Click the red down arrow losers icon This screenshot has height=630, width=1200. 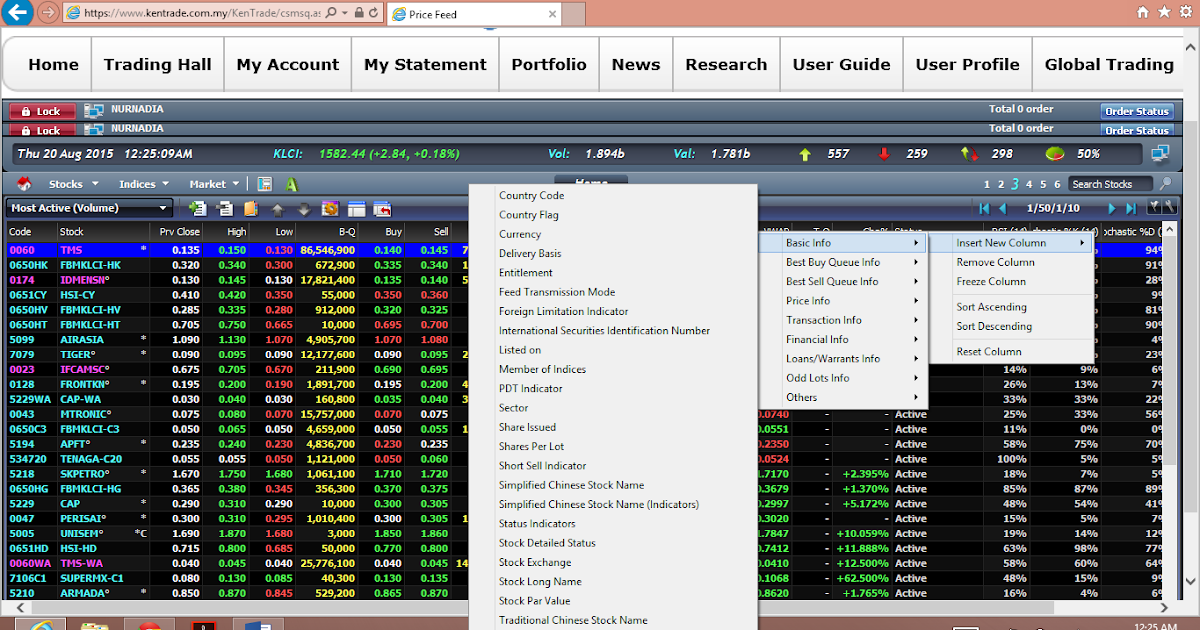[x=884, y=154]
